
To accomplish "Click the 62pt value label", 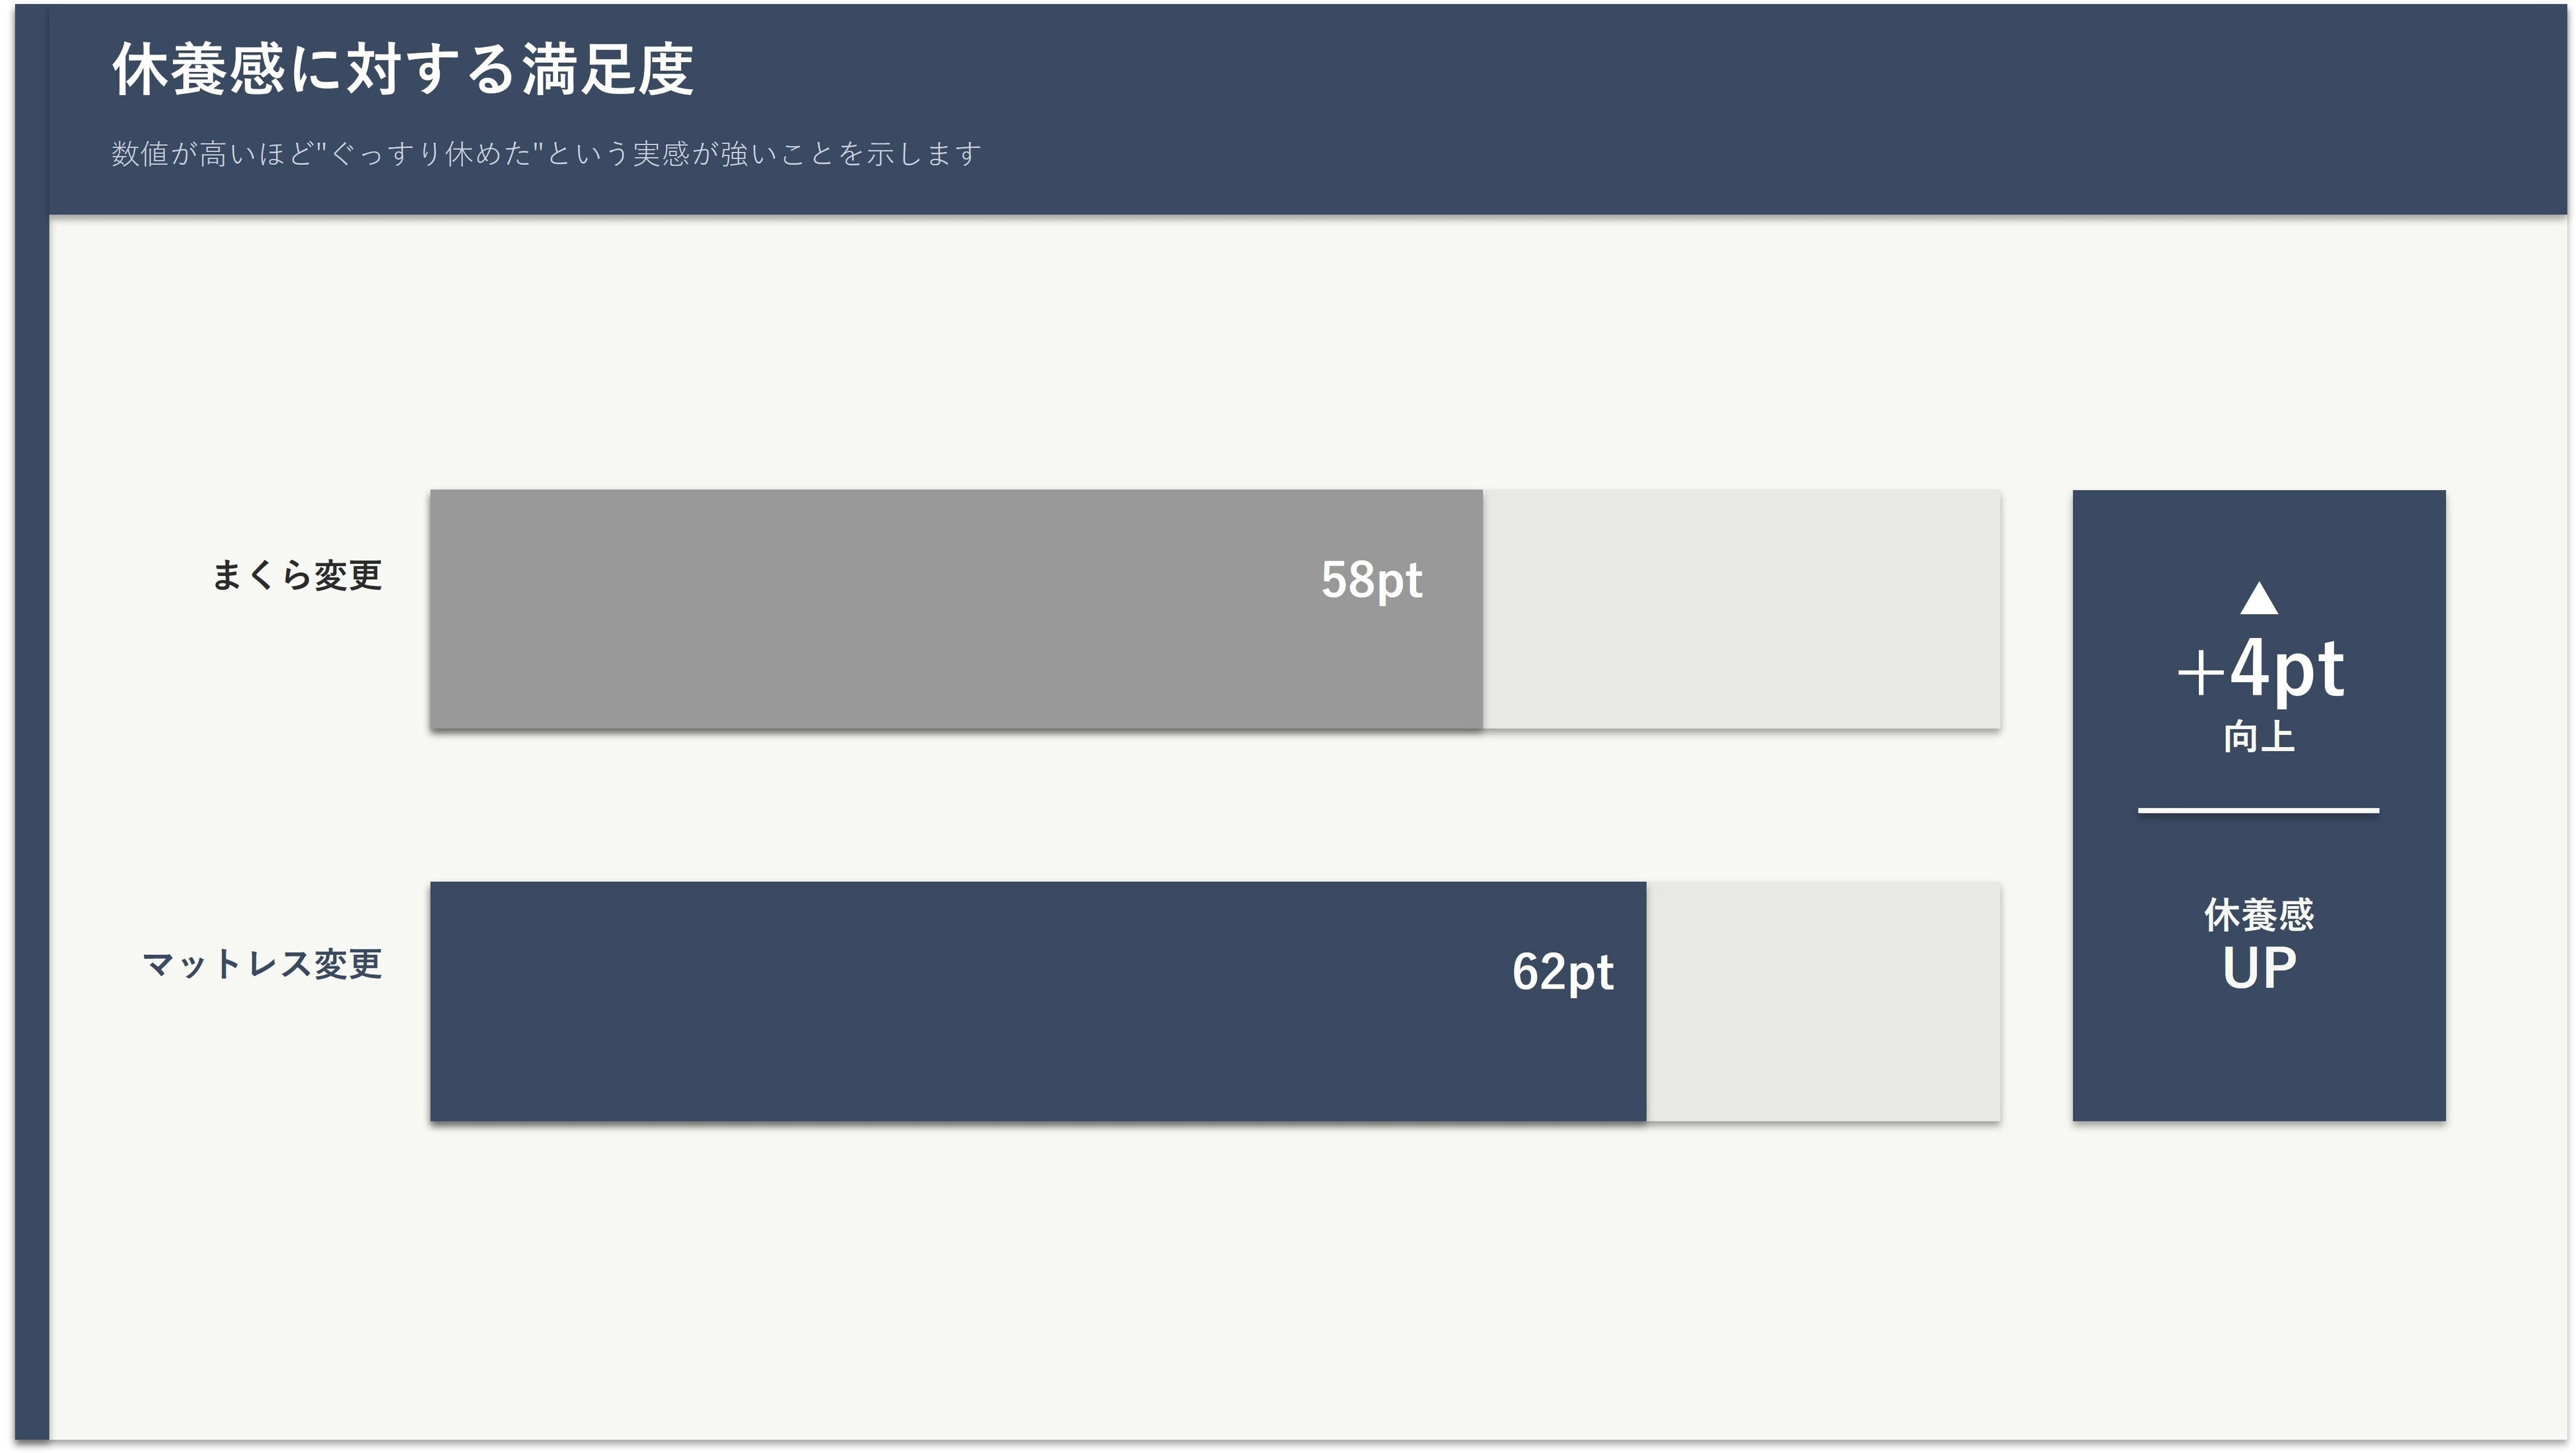I will click(1562, 972).
